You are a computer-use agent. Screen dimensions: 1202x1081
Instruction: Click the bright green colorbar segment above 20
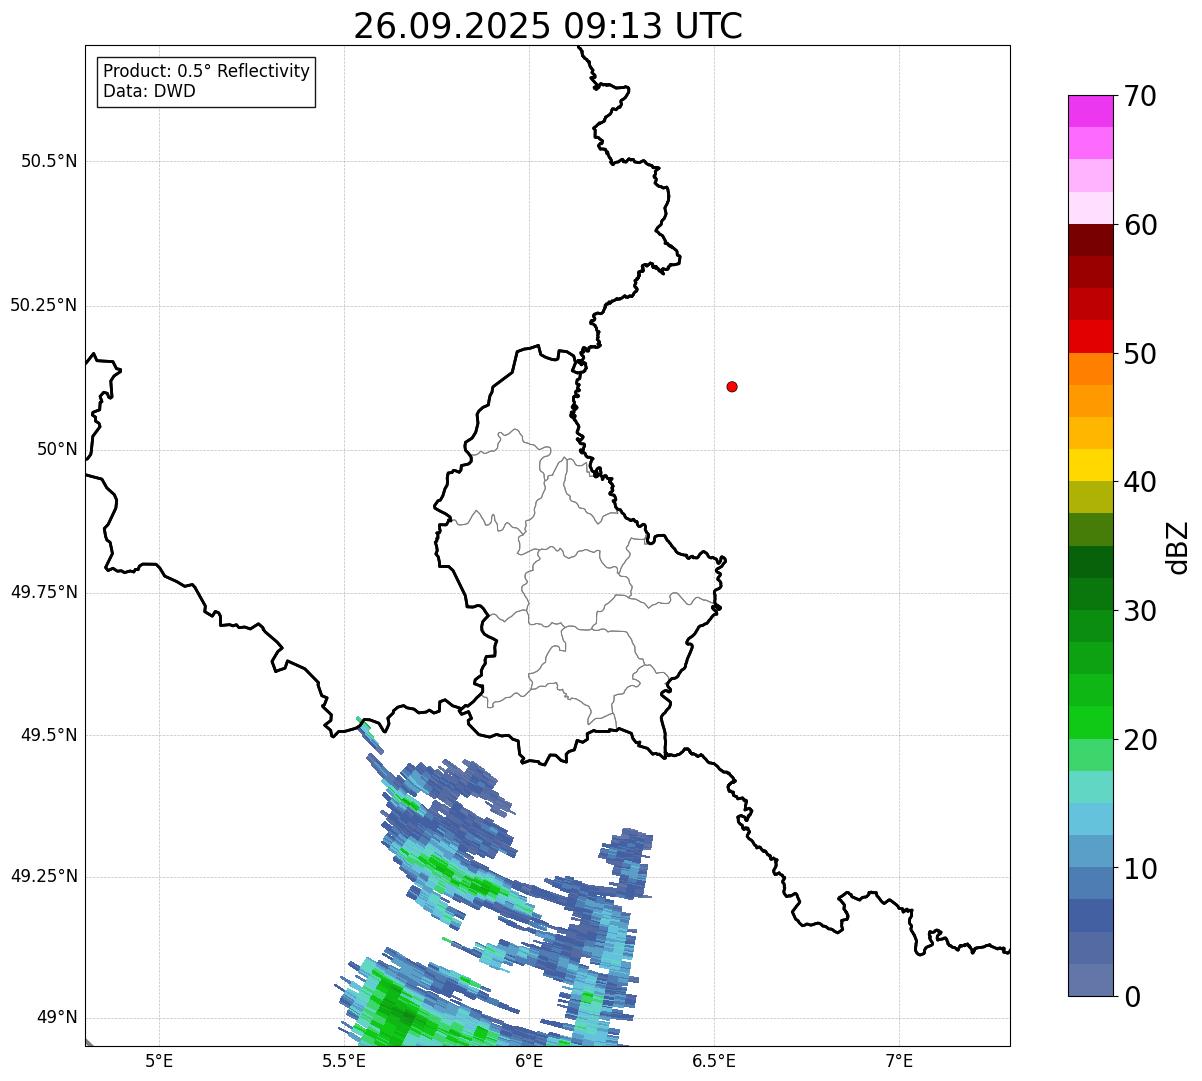pos(1090,722)
